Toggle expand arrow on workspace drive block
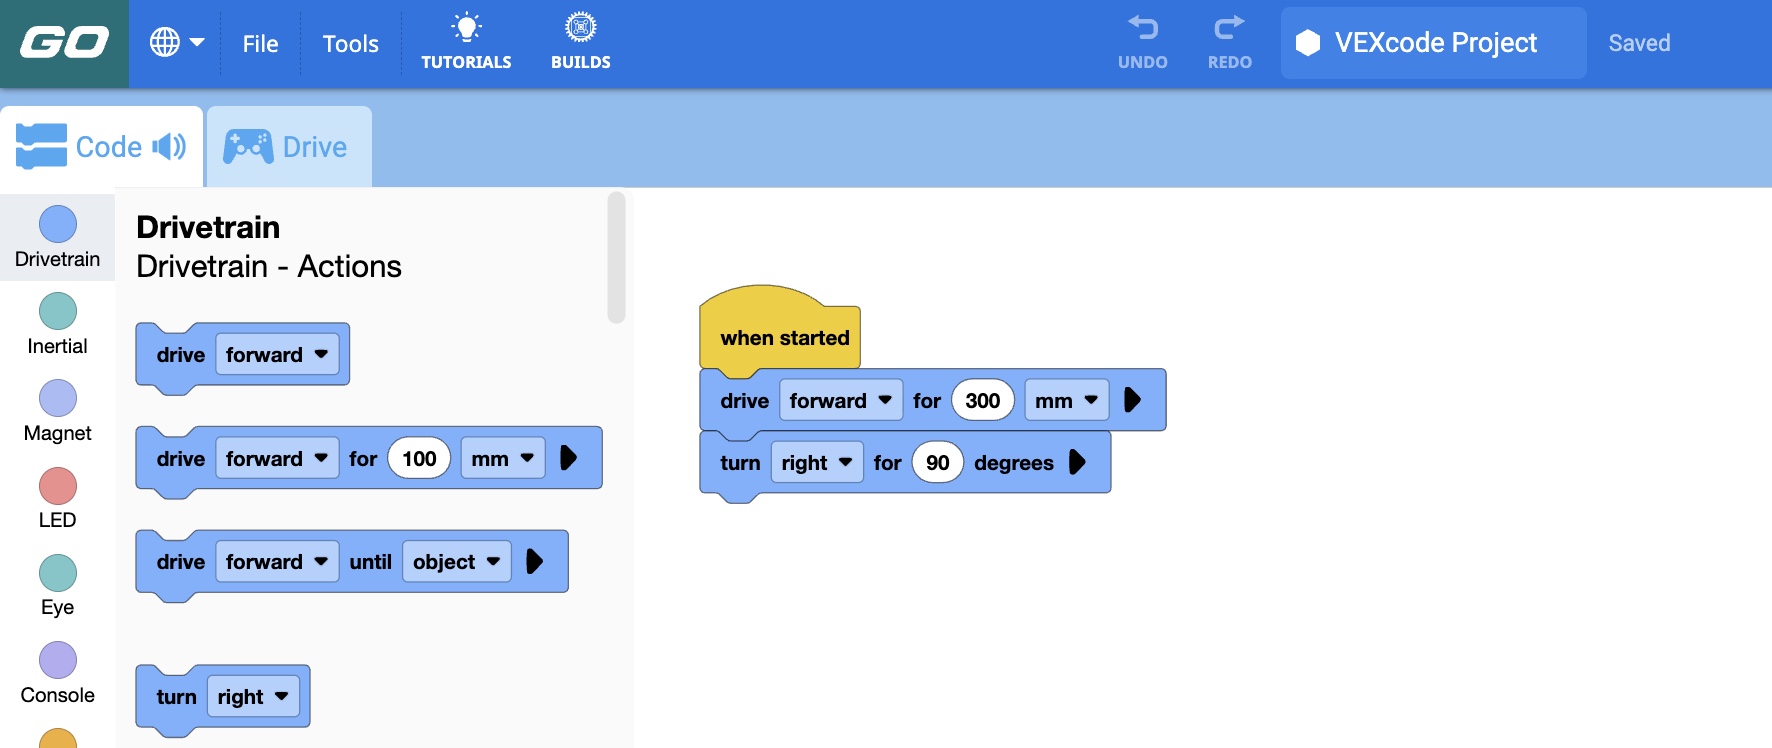 point(1132,400)
